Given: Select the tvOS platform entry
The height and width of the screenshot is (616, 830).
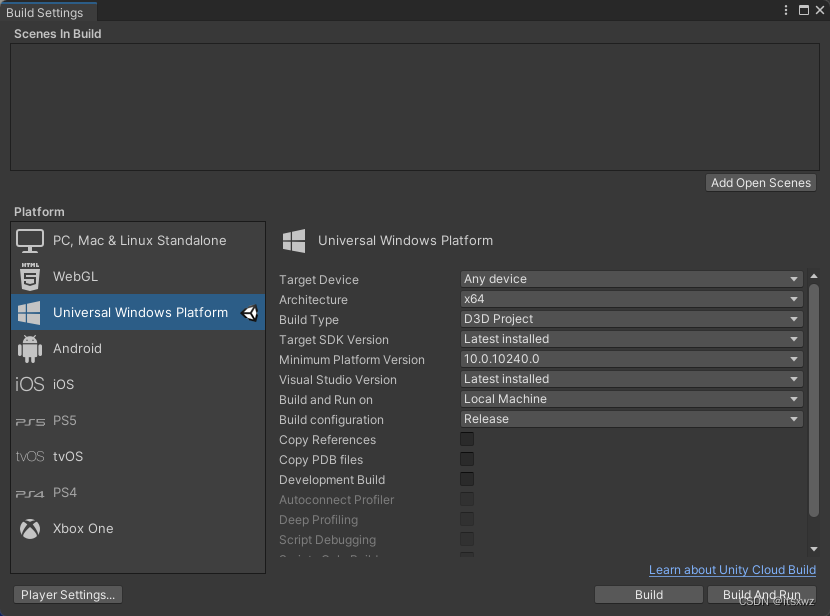Looking at the screenshot, I should click(138, 457).
